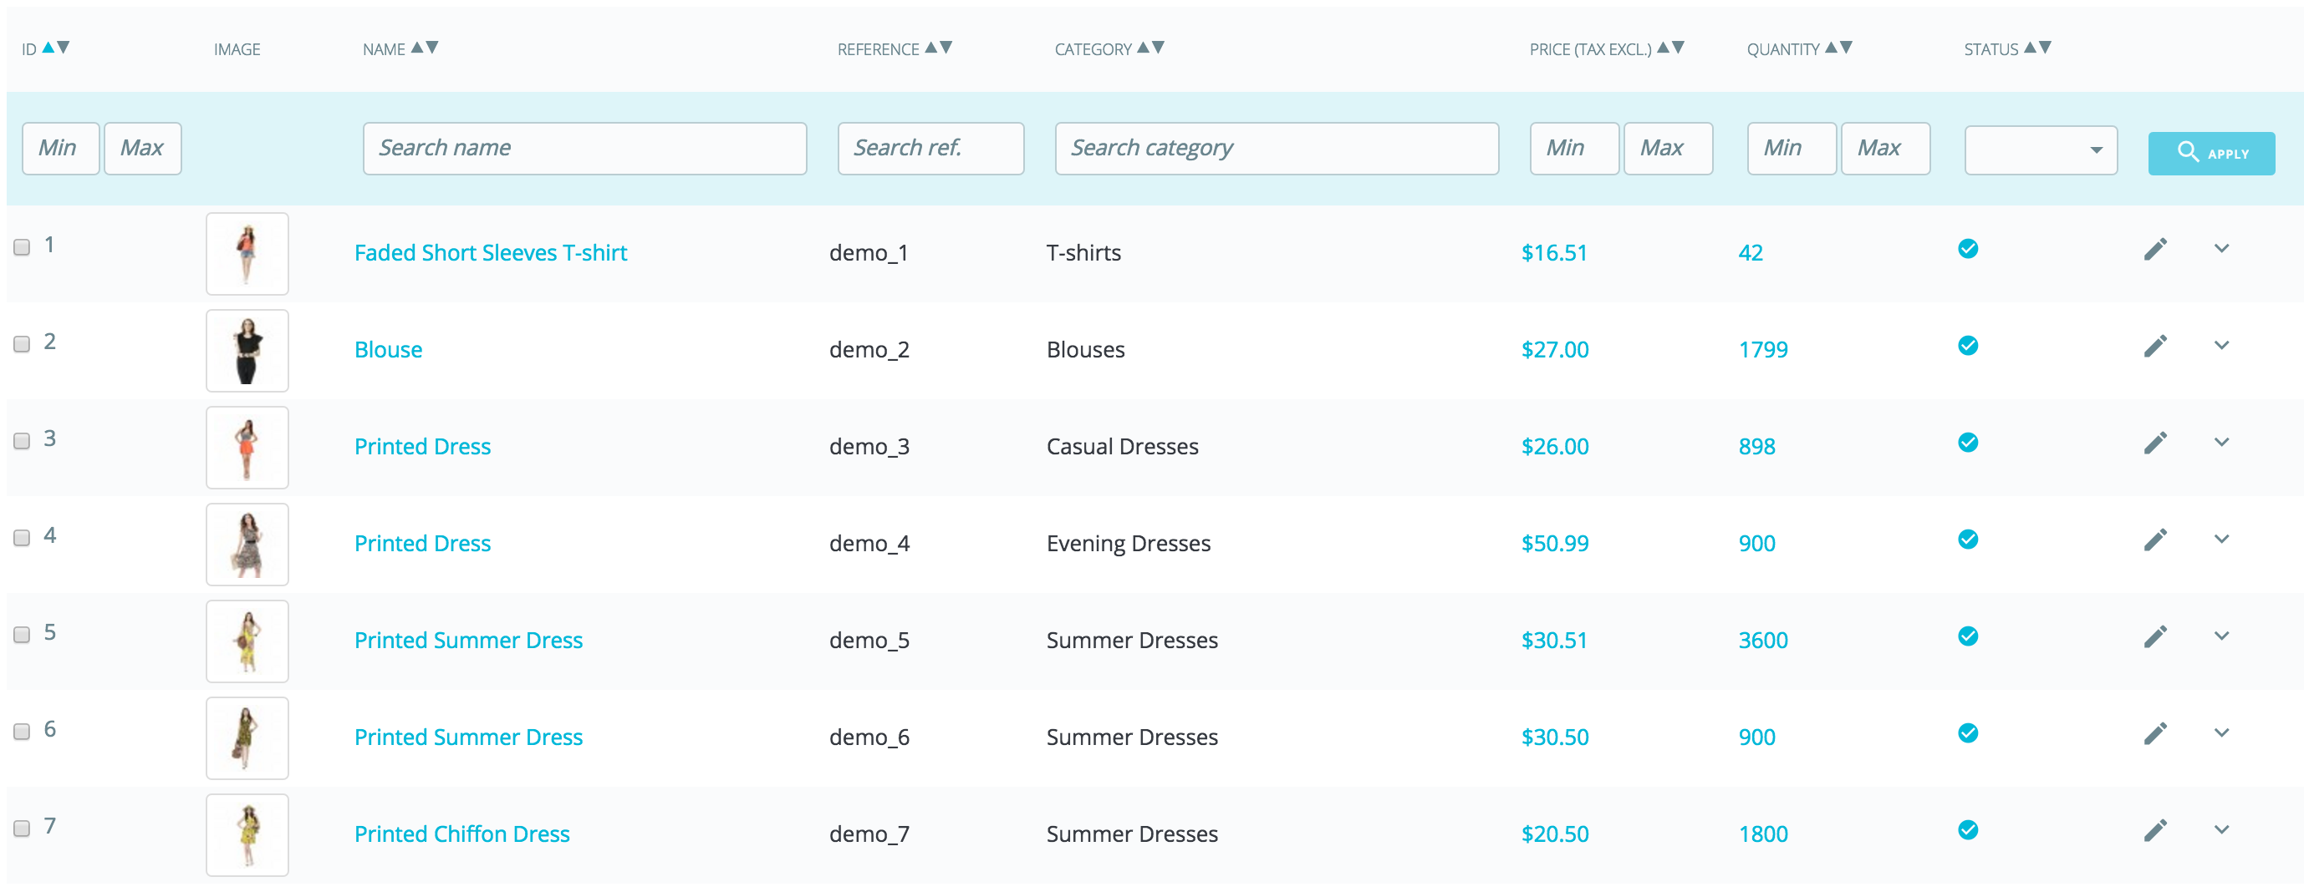Image resolution: width=2304 pixels, height=892 pixels.
Task: Toggle the status checkmark for demo_3 product
Action: tap(1967, 443)
